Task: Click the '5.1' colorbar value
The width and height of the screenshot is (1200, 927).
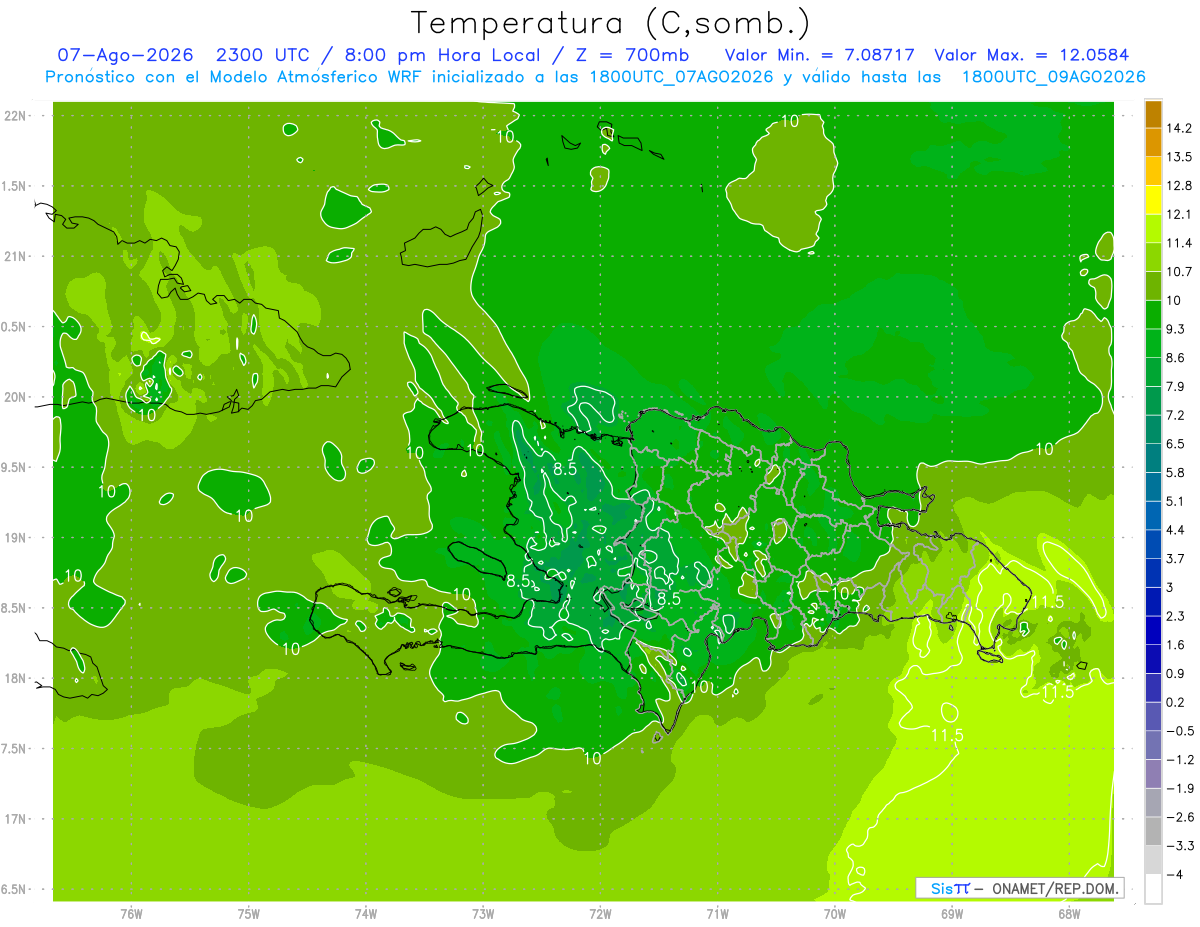Action: click(x=1176, y=501)
